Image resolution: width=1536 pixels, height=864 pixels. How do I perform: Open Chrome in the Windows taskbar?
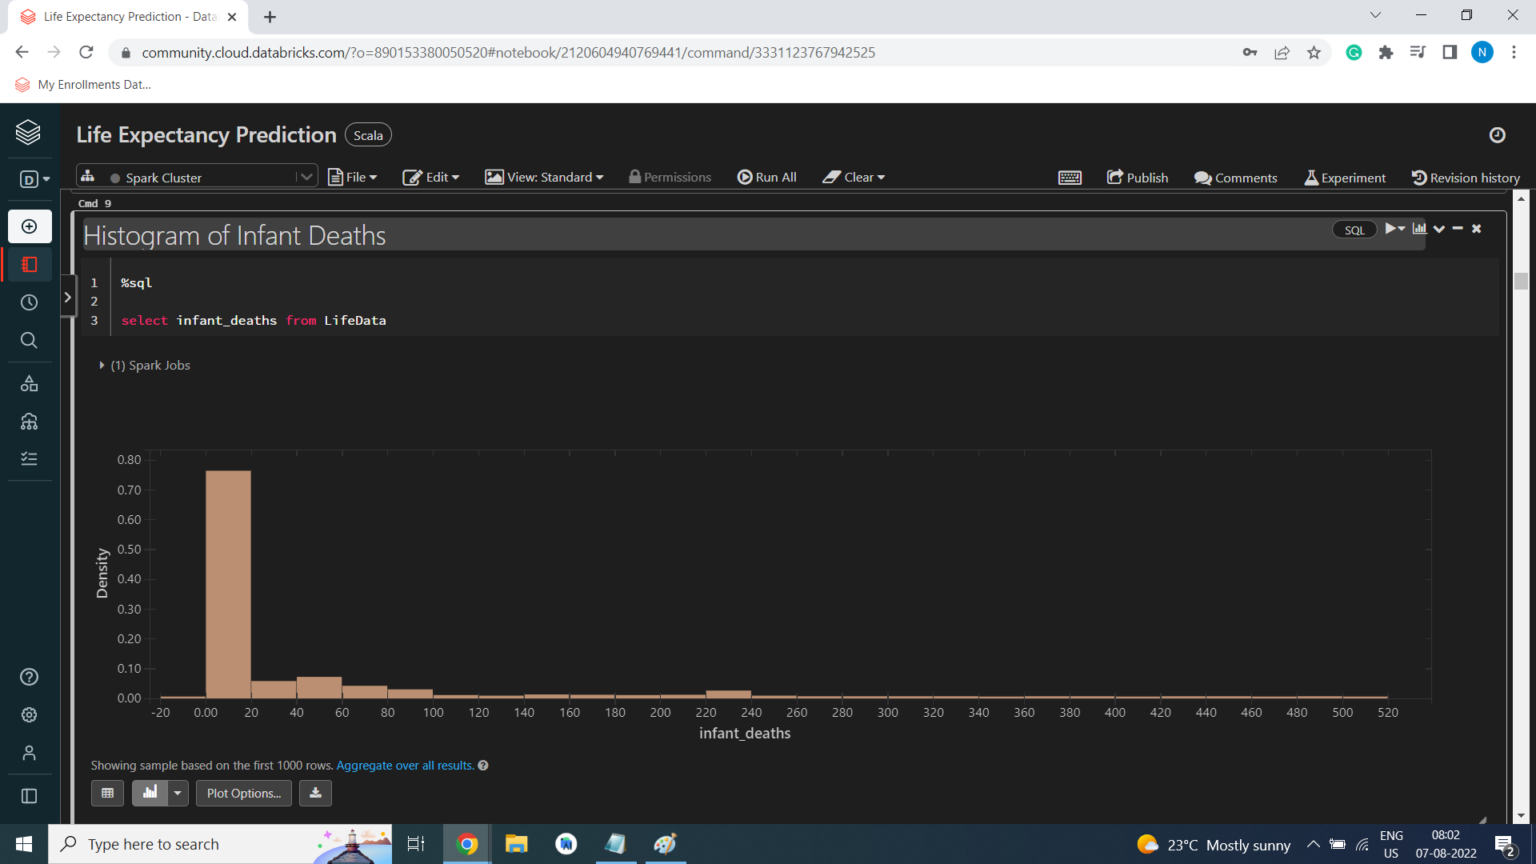pos(467,844)
